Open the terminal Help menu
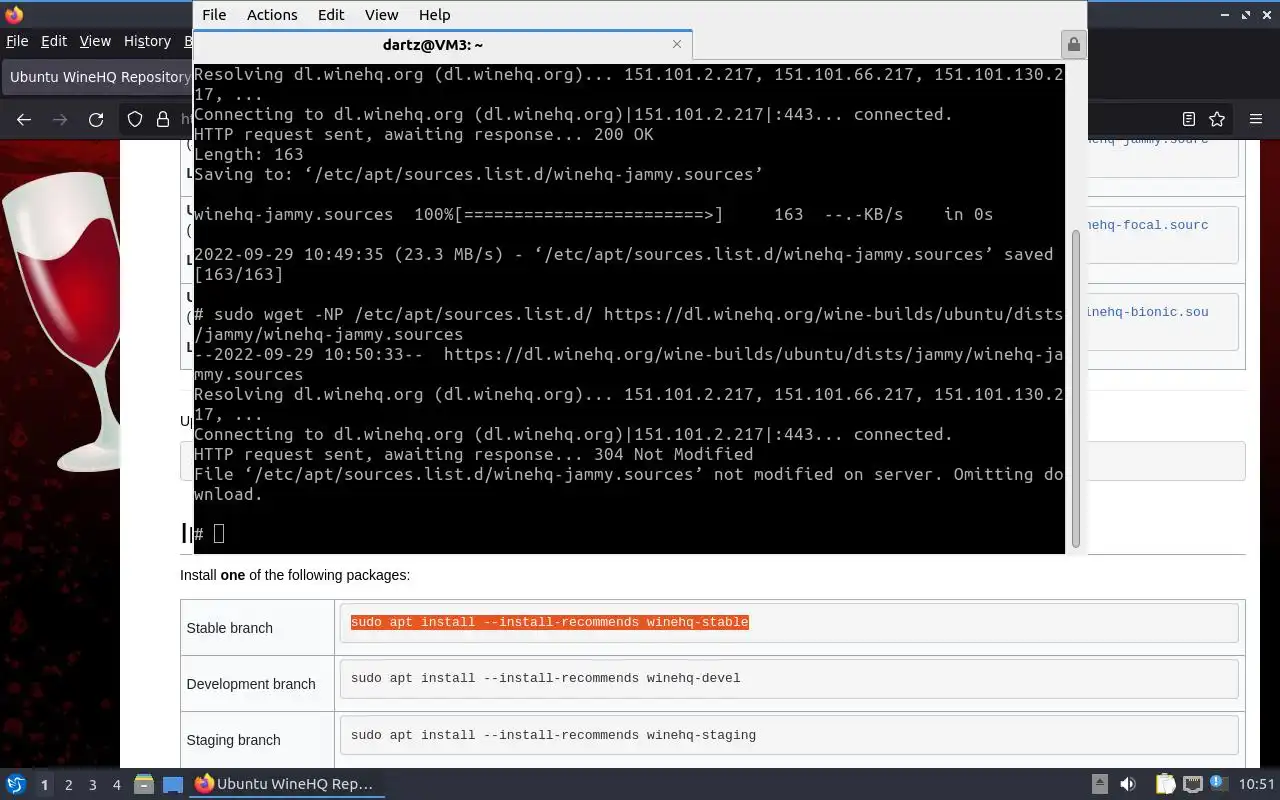The image size is (1280, 800). tap(434, 14)
